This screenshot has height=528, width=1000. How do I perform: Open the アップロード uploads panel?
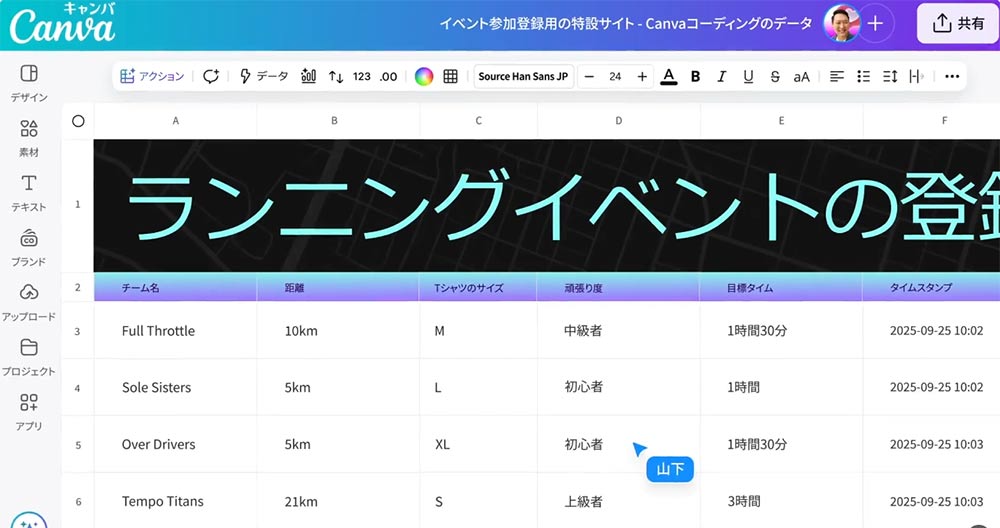tap(29, 300)
